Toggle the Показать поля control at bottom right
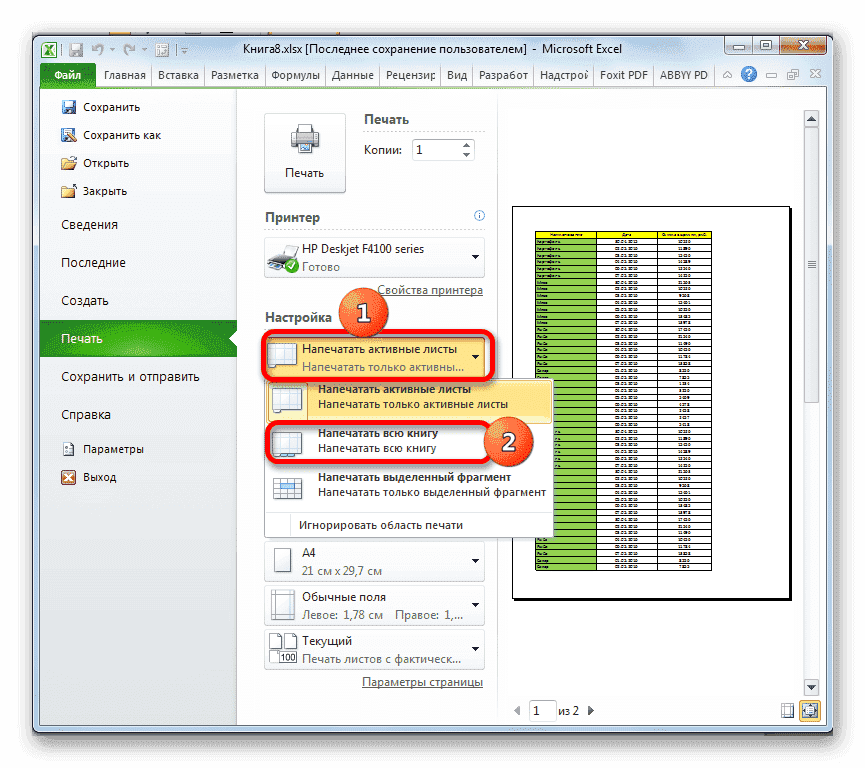Image resolution: width=865 pixels, height=768 pixels. click(788, 710)
